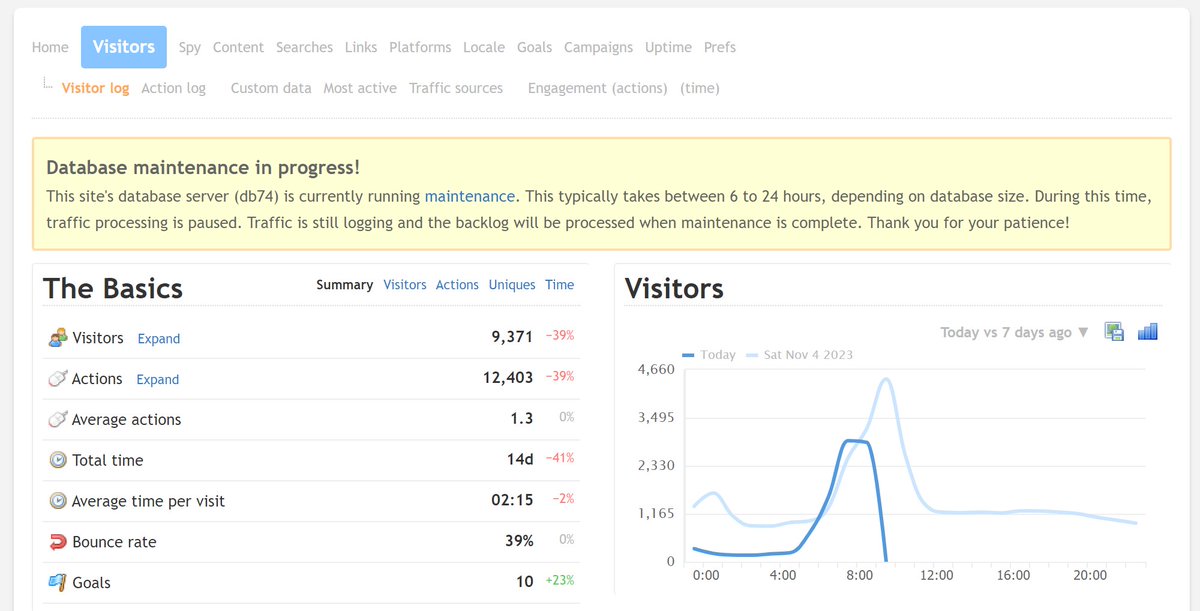Open Engagement (actions) sub-tab

[x=598, y=88]
